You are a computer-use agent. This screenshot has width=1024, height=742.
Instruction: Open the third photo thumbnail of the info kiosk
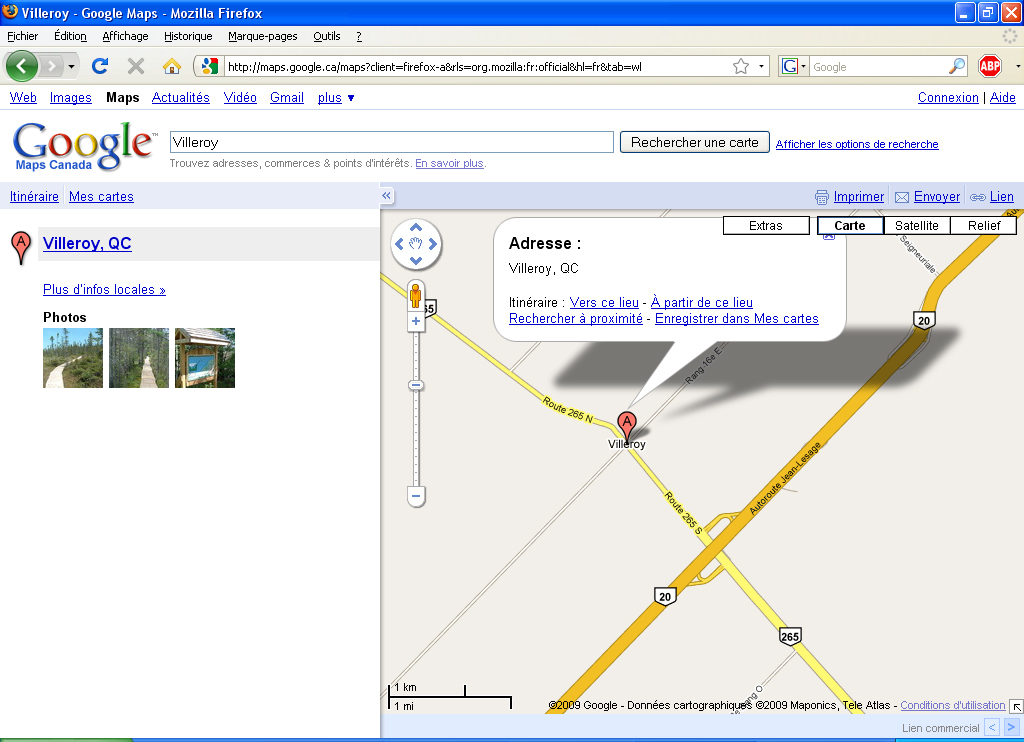[x=204, y=358]
